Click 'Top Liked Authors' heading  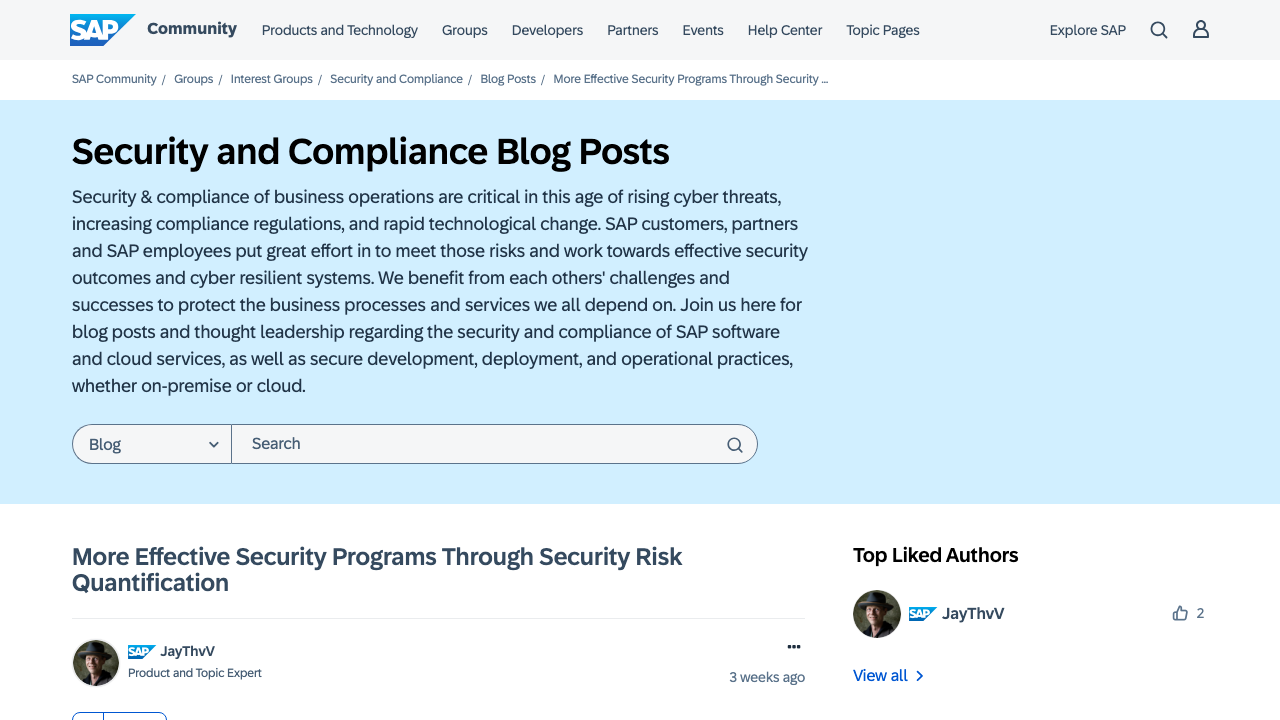[x=935, y=555]
